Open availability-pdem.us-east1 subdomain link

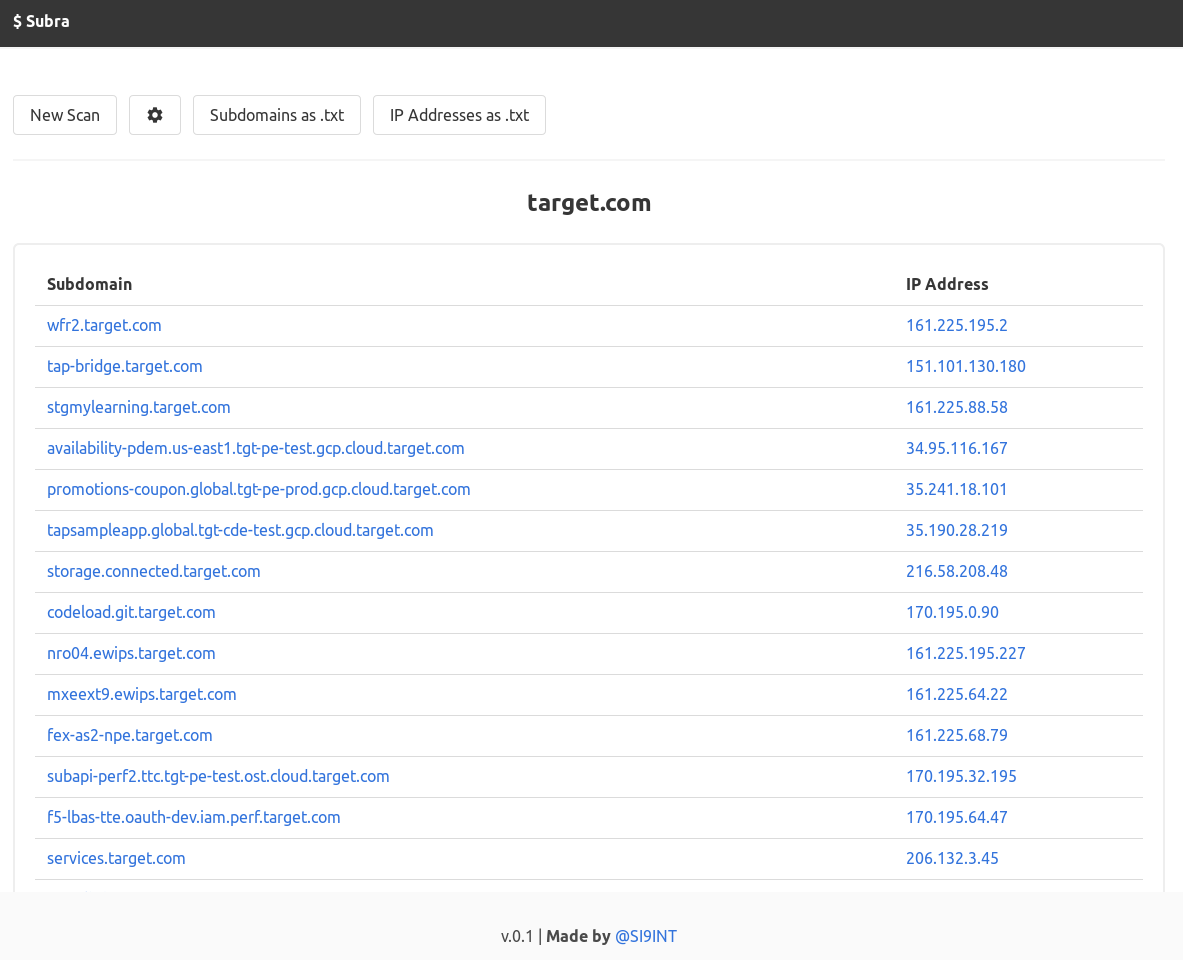click(x=256, y=448)
